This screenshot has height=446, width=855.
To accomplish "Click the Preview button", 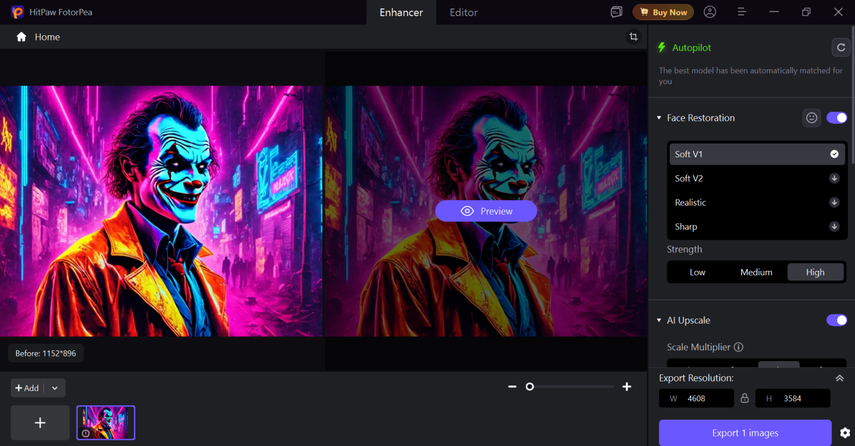I will pos(486,211).
